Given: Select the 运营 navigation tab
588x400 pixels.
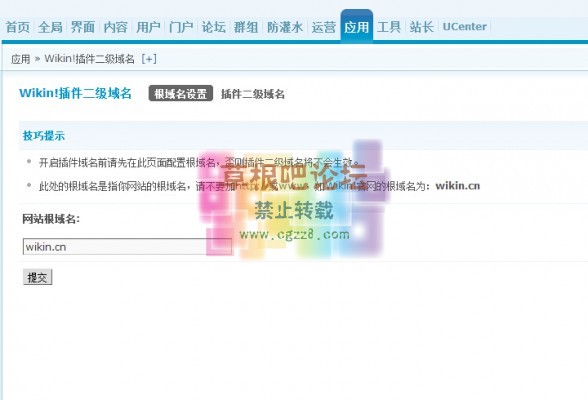Looking at the screenshot, I should point(323,27).
